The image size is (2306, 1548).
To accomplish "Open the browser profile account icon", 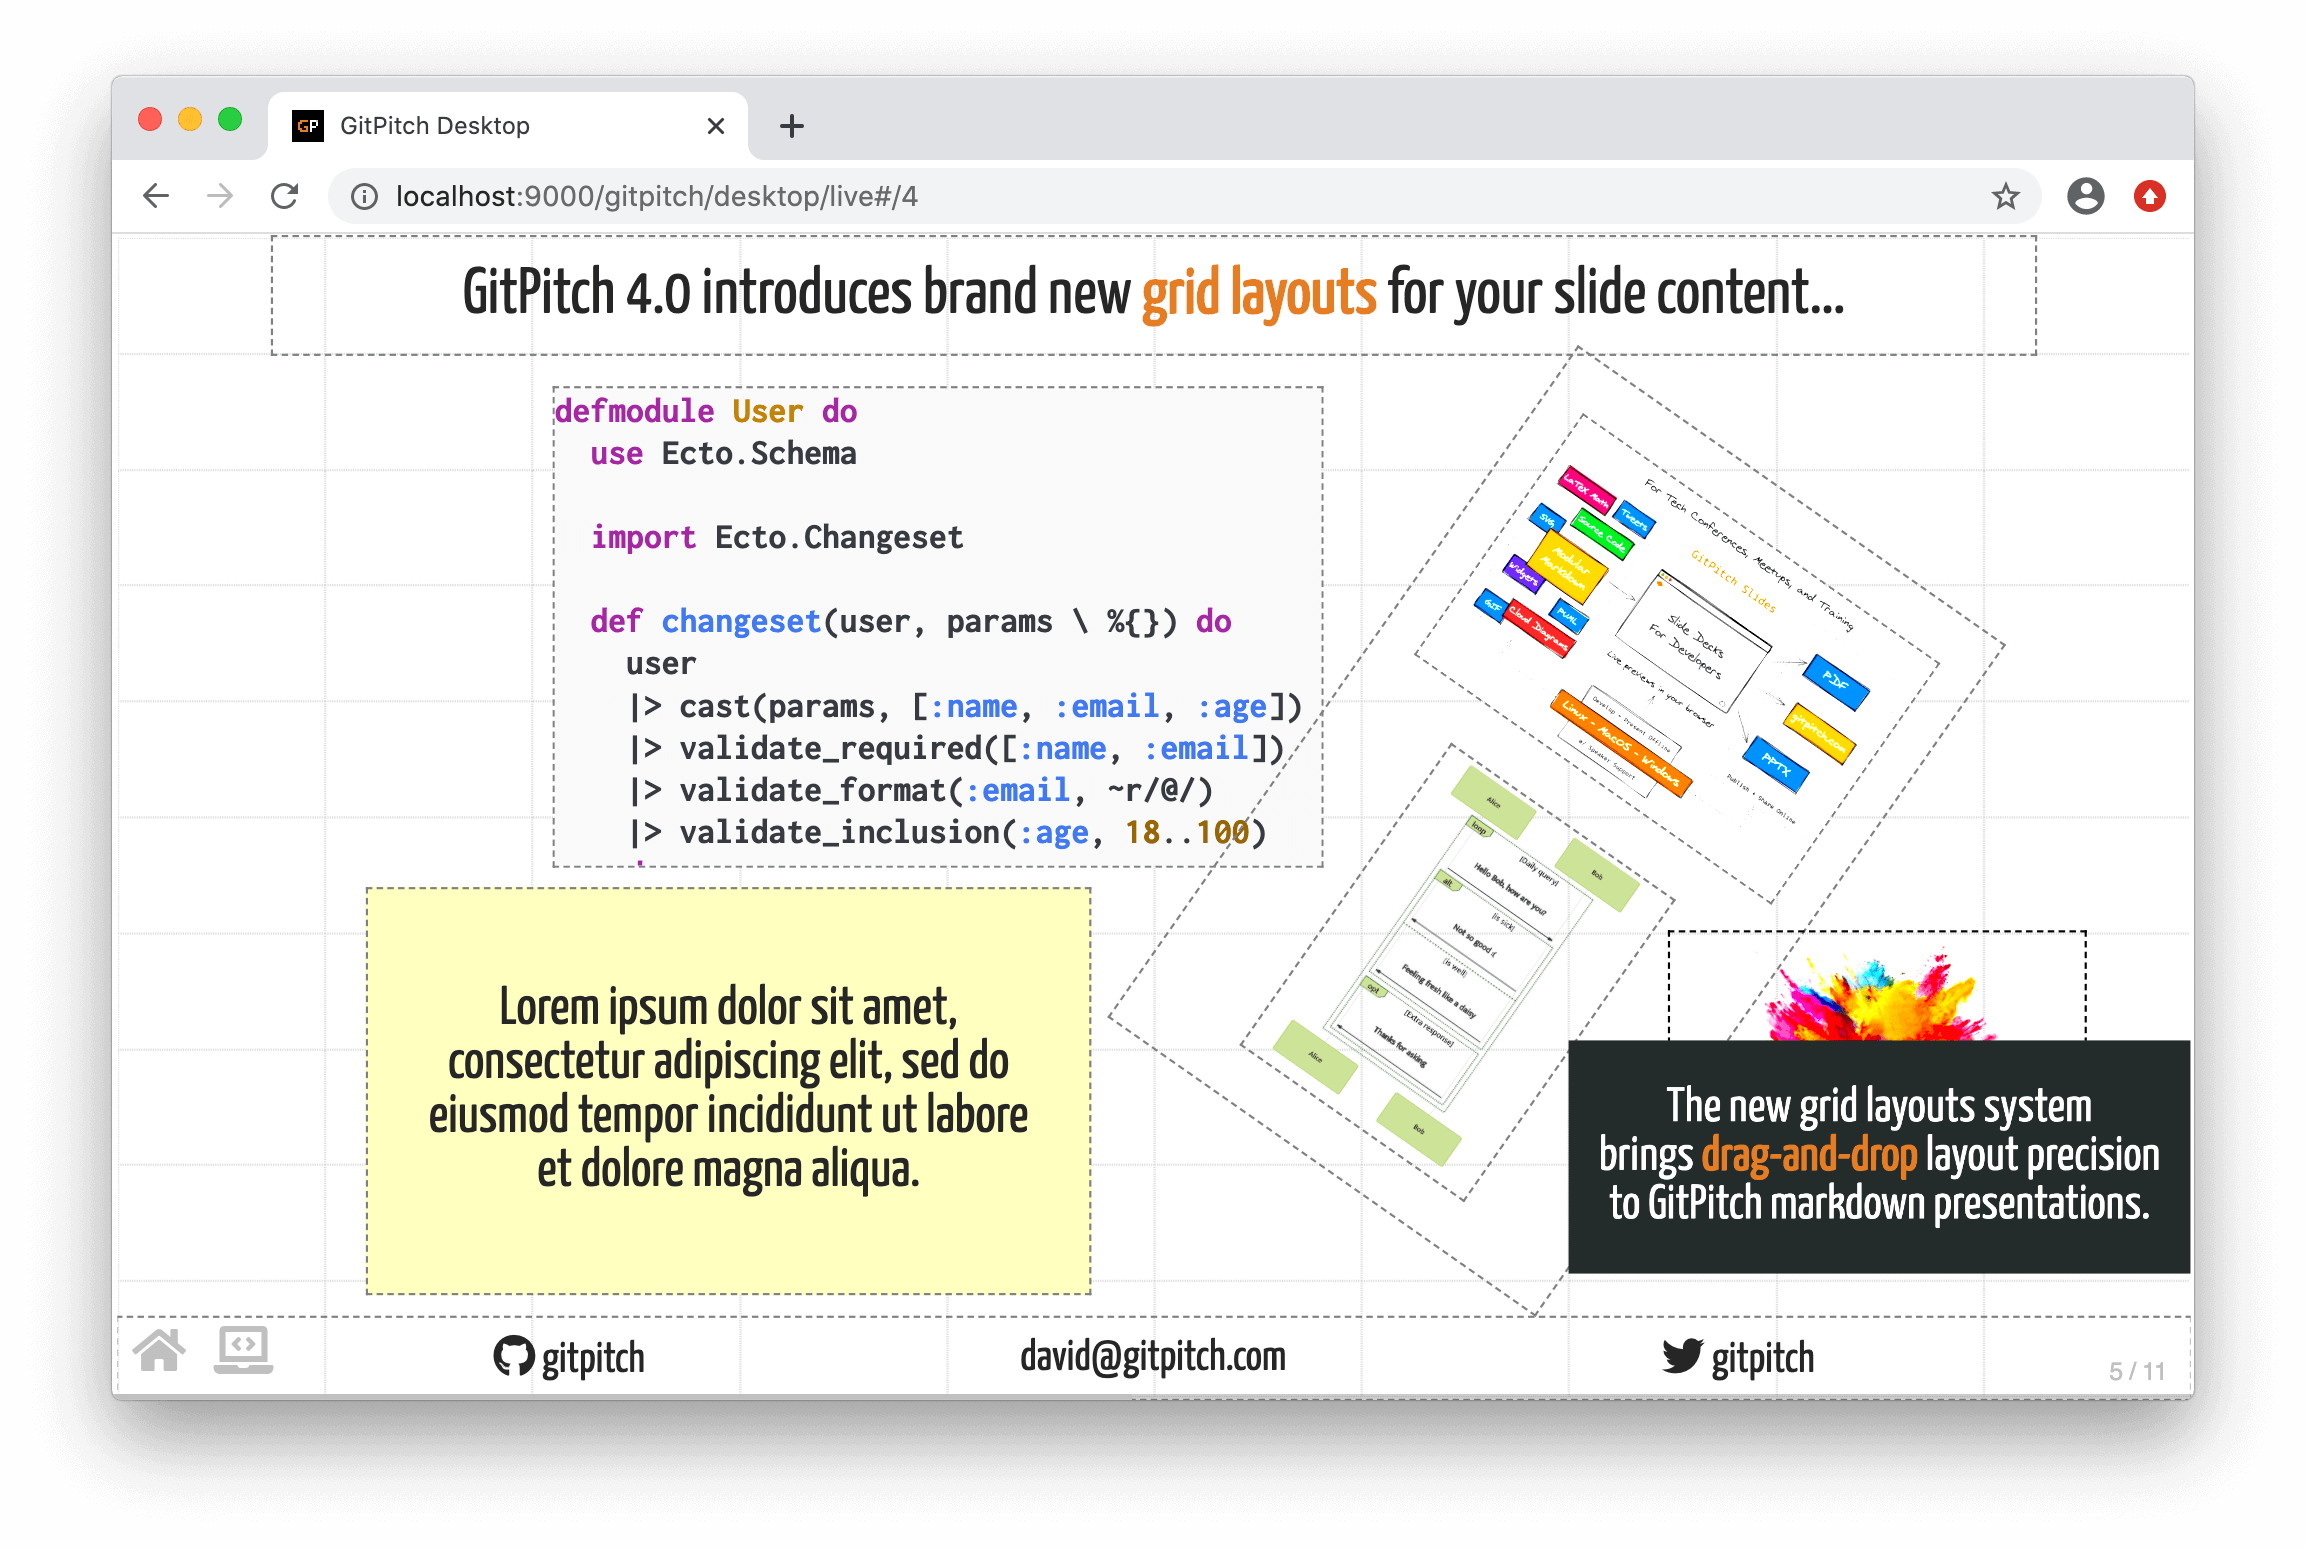I will click(x=2085, y=196).
